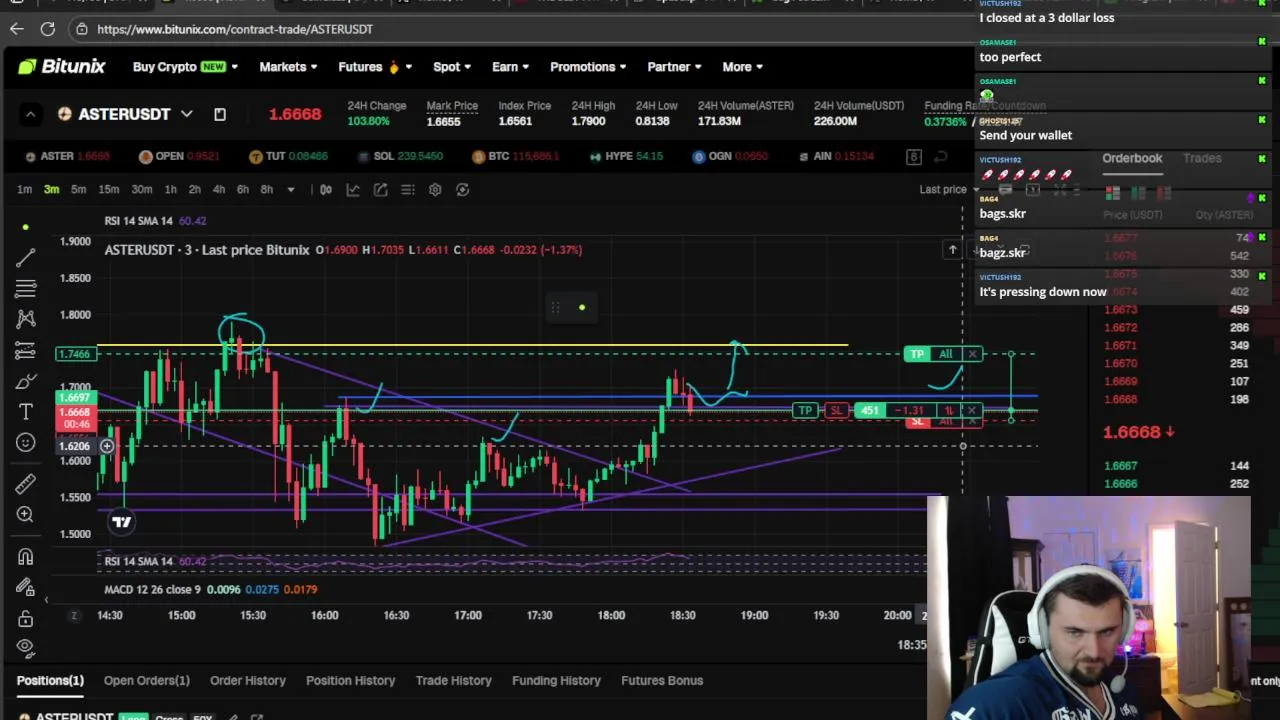Select the XABCD pattern tool
1280x720 pixels.
tap(26, 319)
